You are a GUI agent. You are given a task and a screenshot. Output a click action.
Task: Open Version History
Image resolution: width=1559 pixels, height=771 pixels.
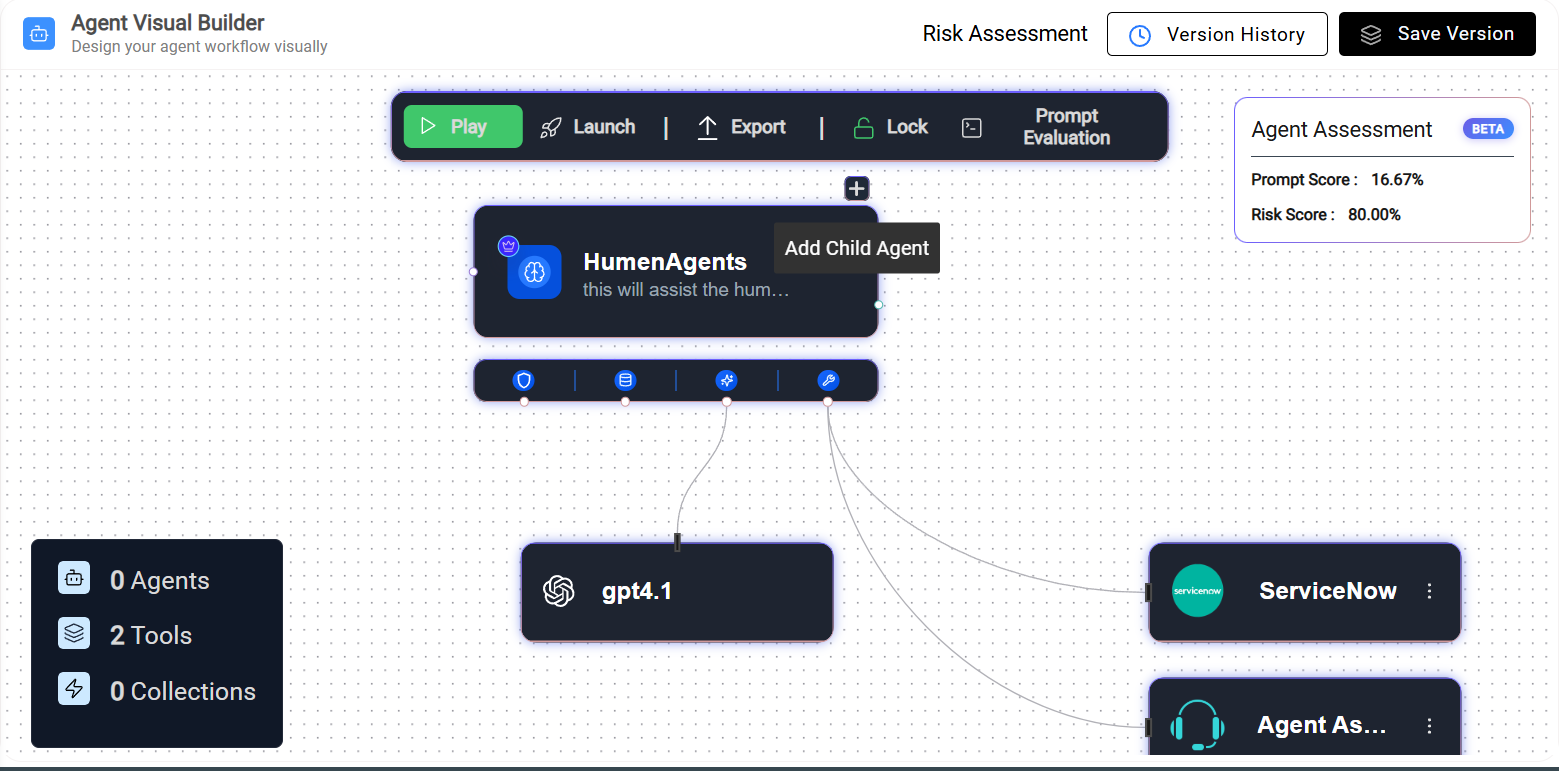click(x=1217, y=34)
